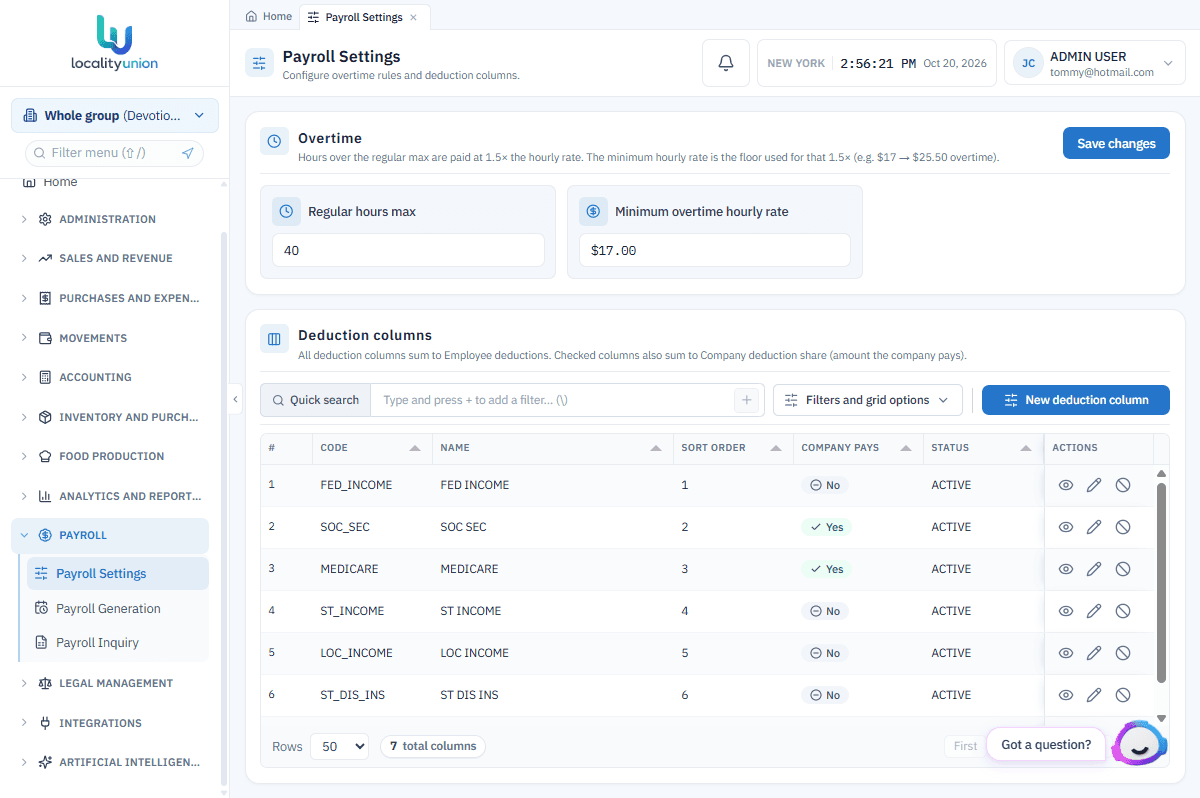The height and width of the screenshot is (798, 1200).
Task: Edit the ST_INCOME row with pencil icon
Action: (1094, 611)
